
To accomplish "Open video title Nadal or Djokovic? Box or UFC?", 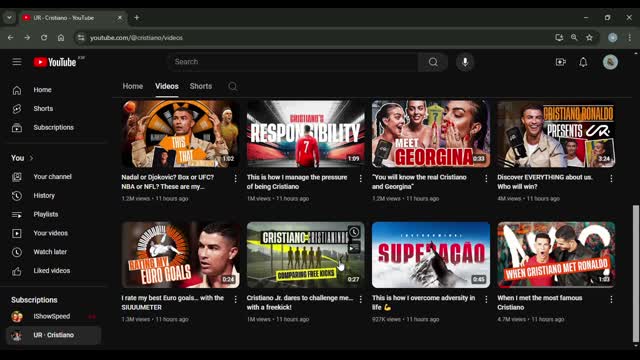I will 168,182.
